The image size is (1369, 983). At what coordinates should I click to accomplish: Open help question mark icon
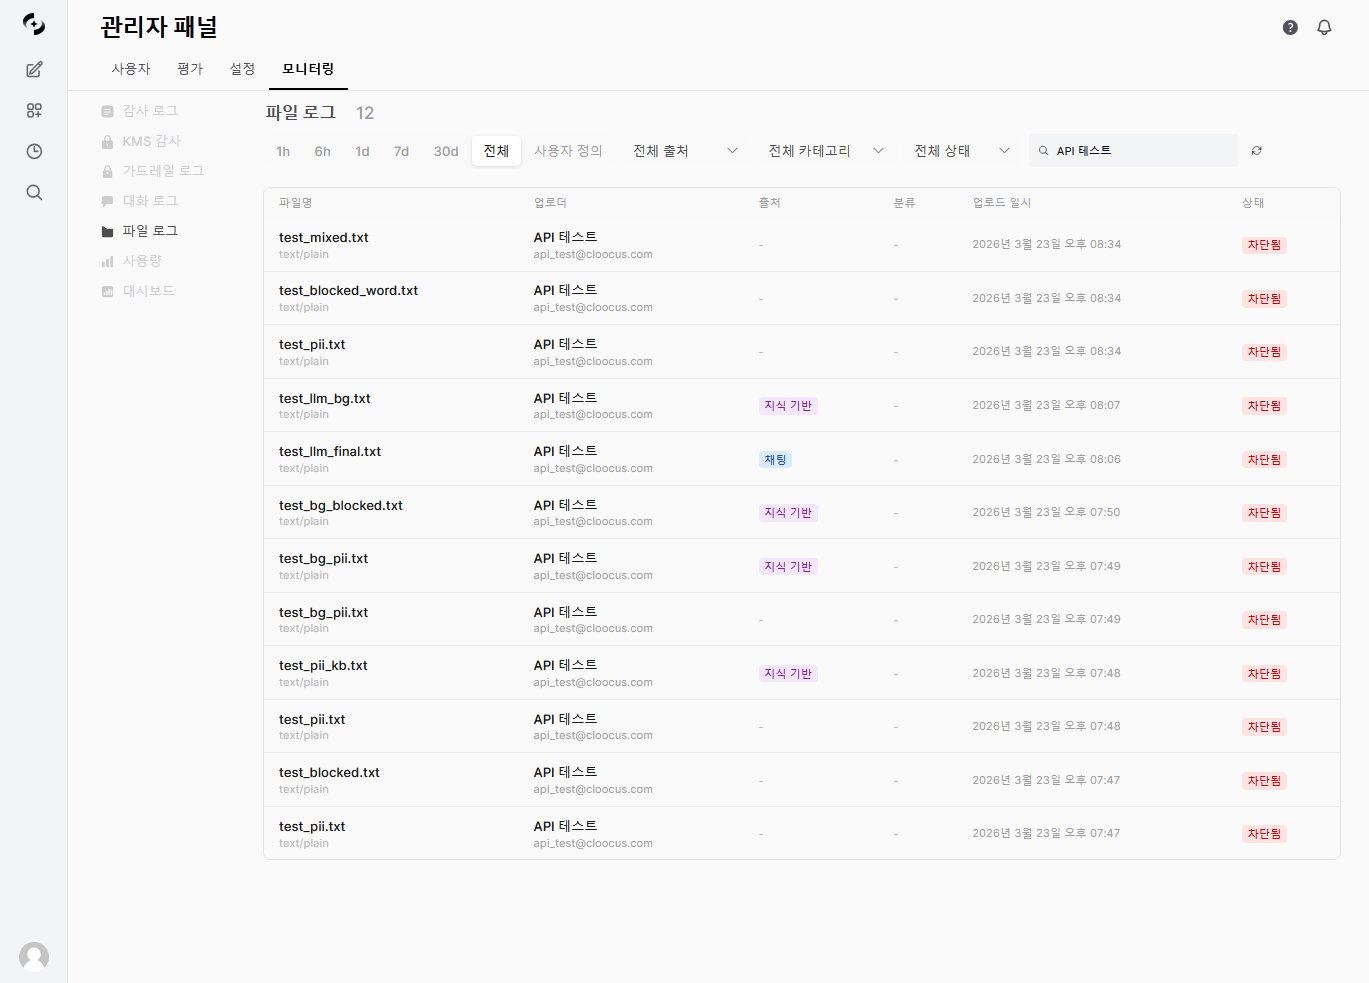[1290, 27]
